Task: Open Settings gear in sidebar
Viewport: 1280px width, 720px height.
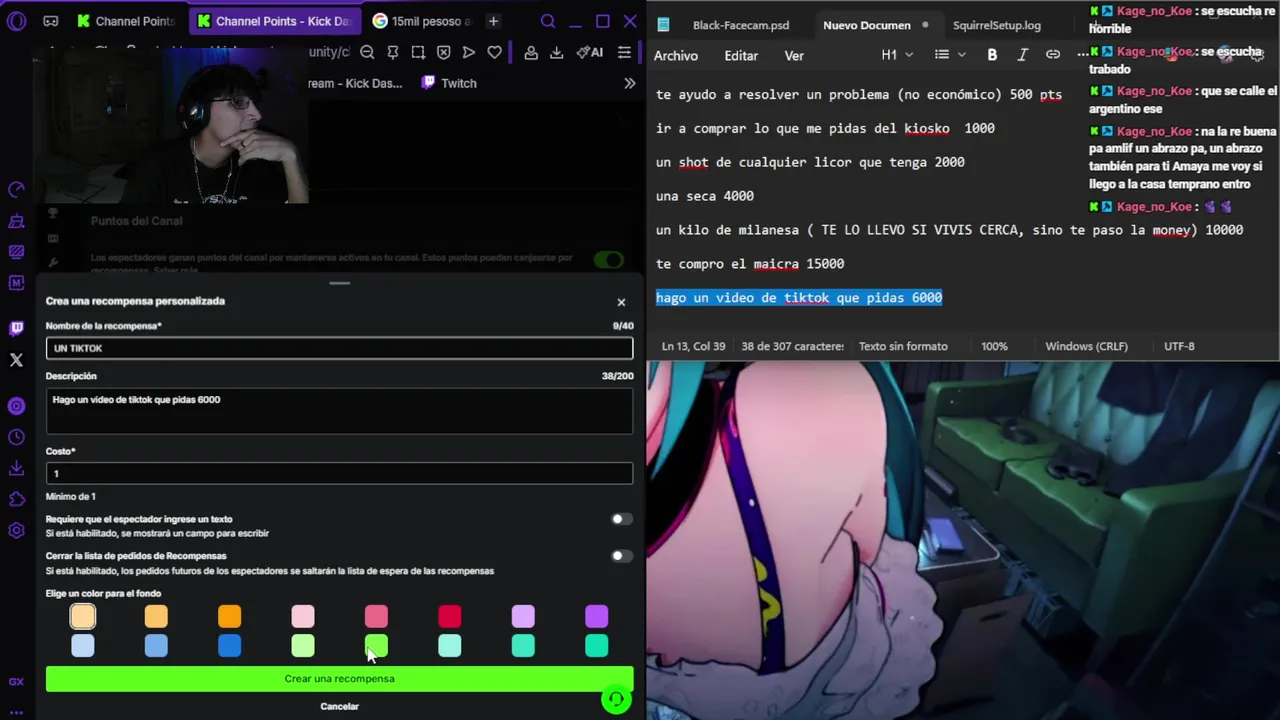Action: (x=16, y=530)
